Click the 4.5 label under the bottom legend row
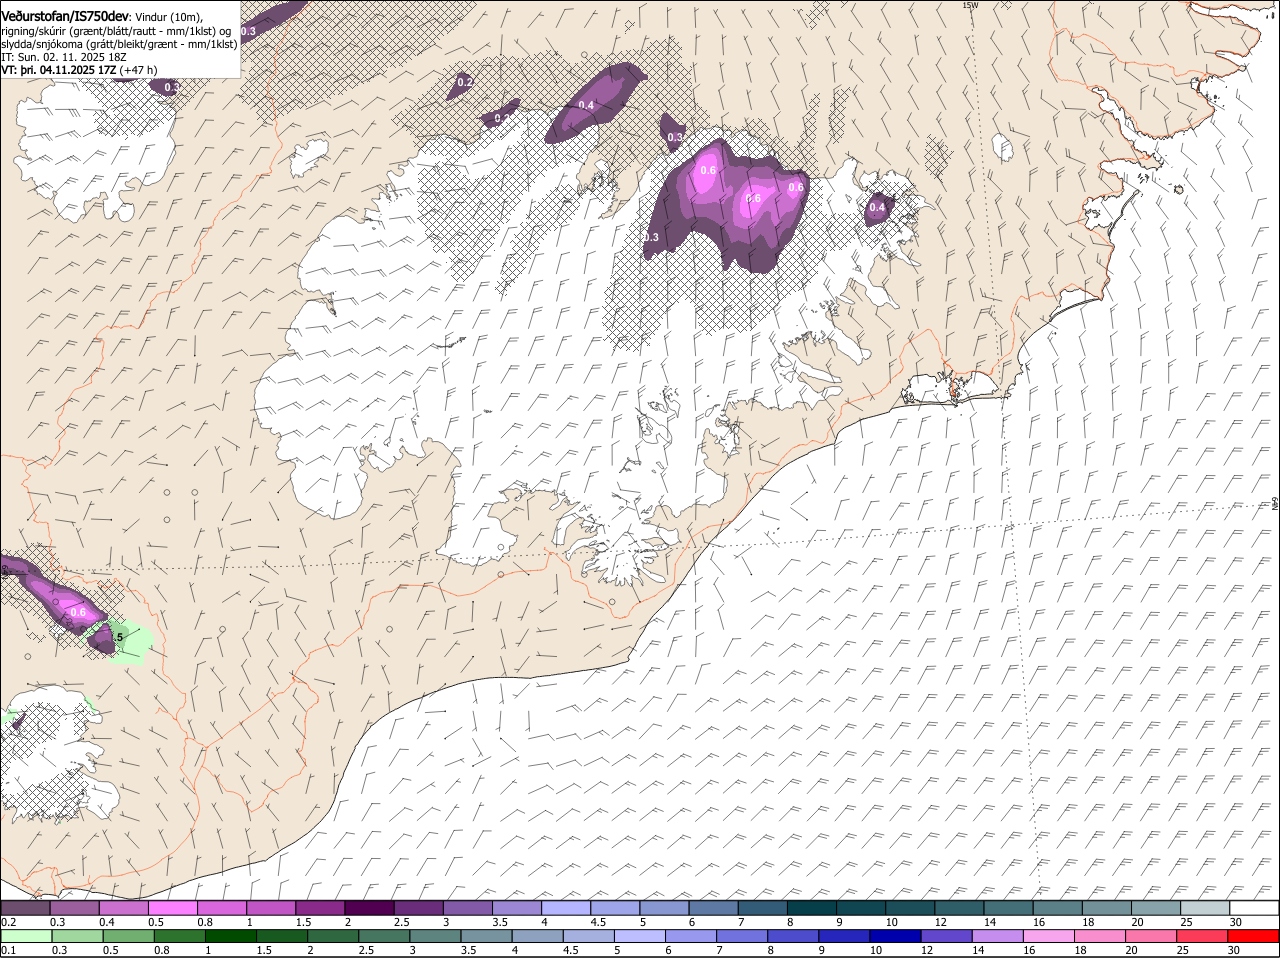 [570, 950]
